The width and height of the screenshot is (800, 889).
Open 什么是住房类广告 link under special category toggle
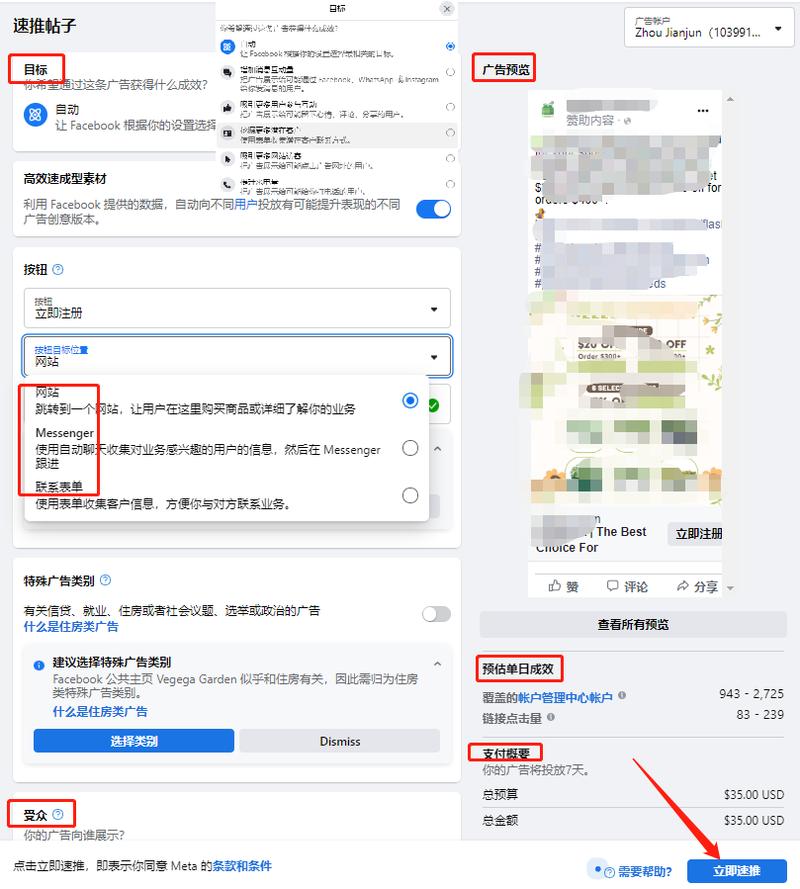71,626
